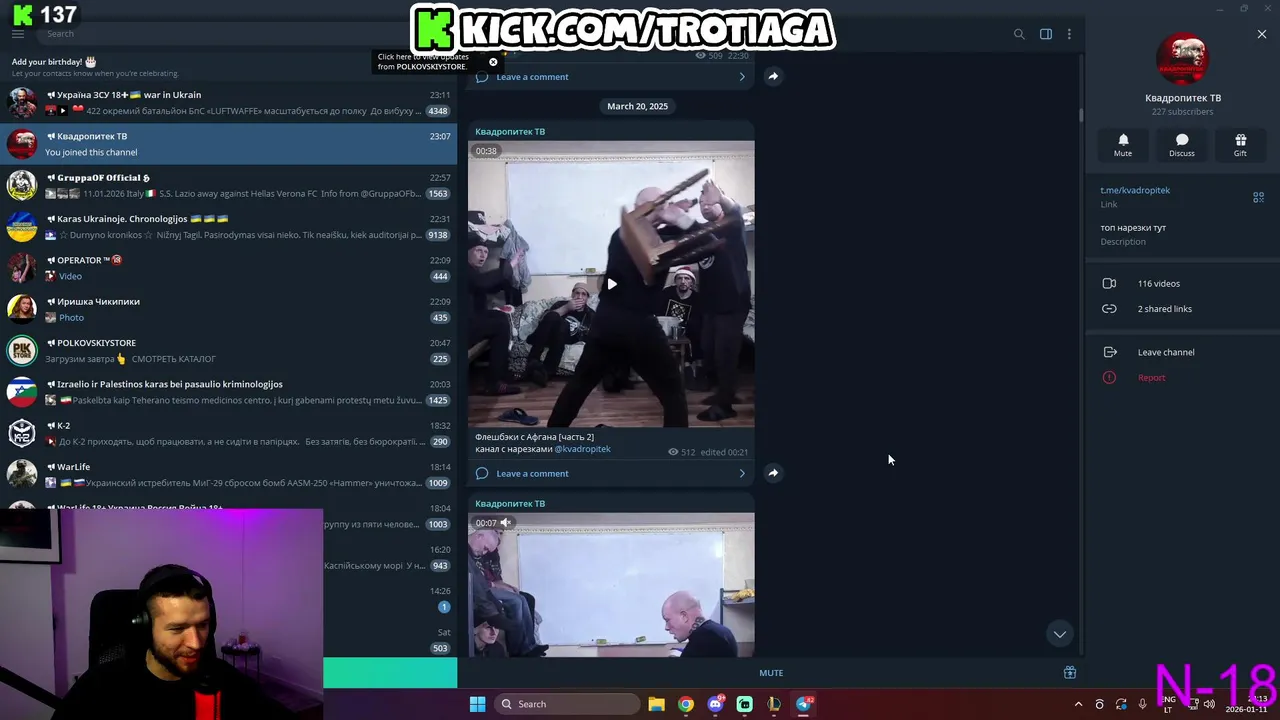Click the microphone tray icon
The image size is (1280, 720).
coord(1142,704)
